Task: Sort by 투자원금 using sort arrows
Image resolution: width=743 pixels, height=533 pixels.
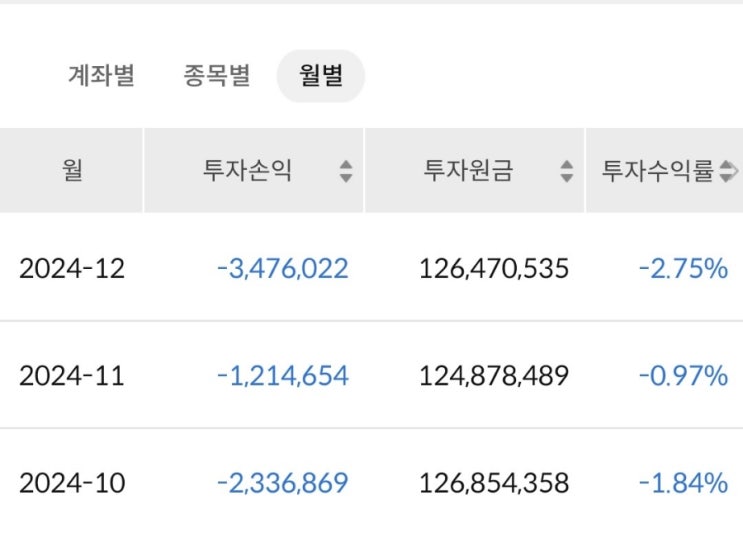Action: (567, 171)
